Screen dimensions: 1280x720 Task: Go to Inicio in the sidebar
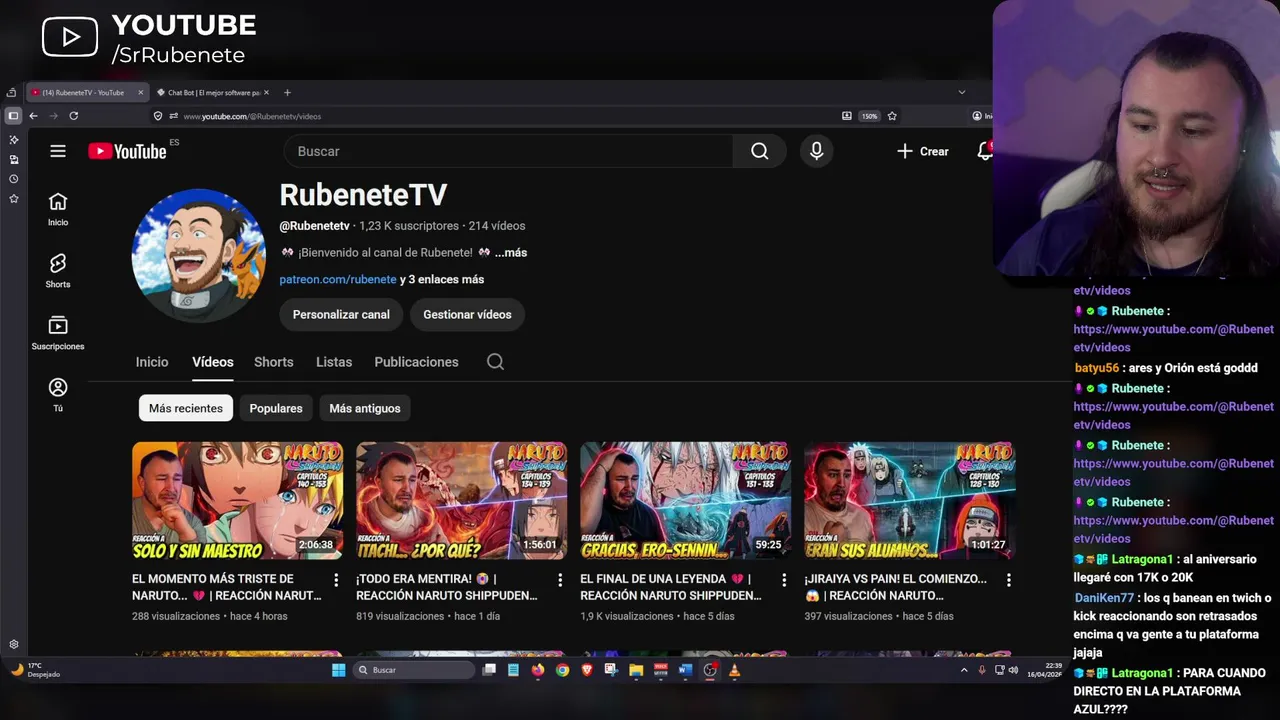pos(58,209)
